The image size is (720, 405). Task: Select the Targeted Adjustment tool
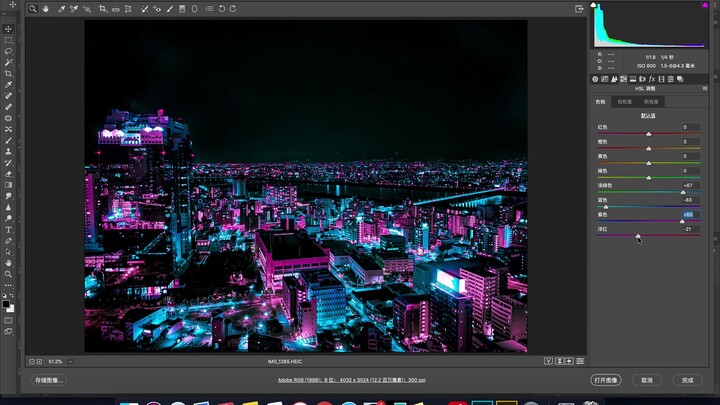coord(86,9)
